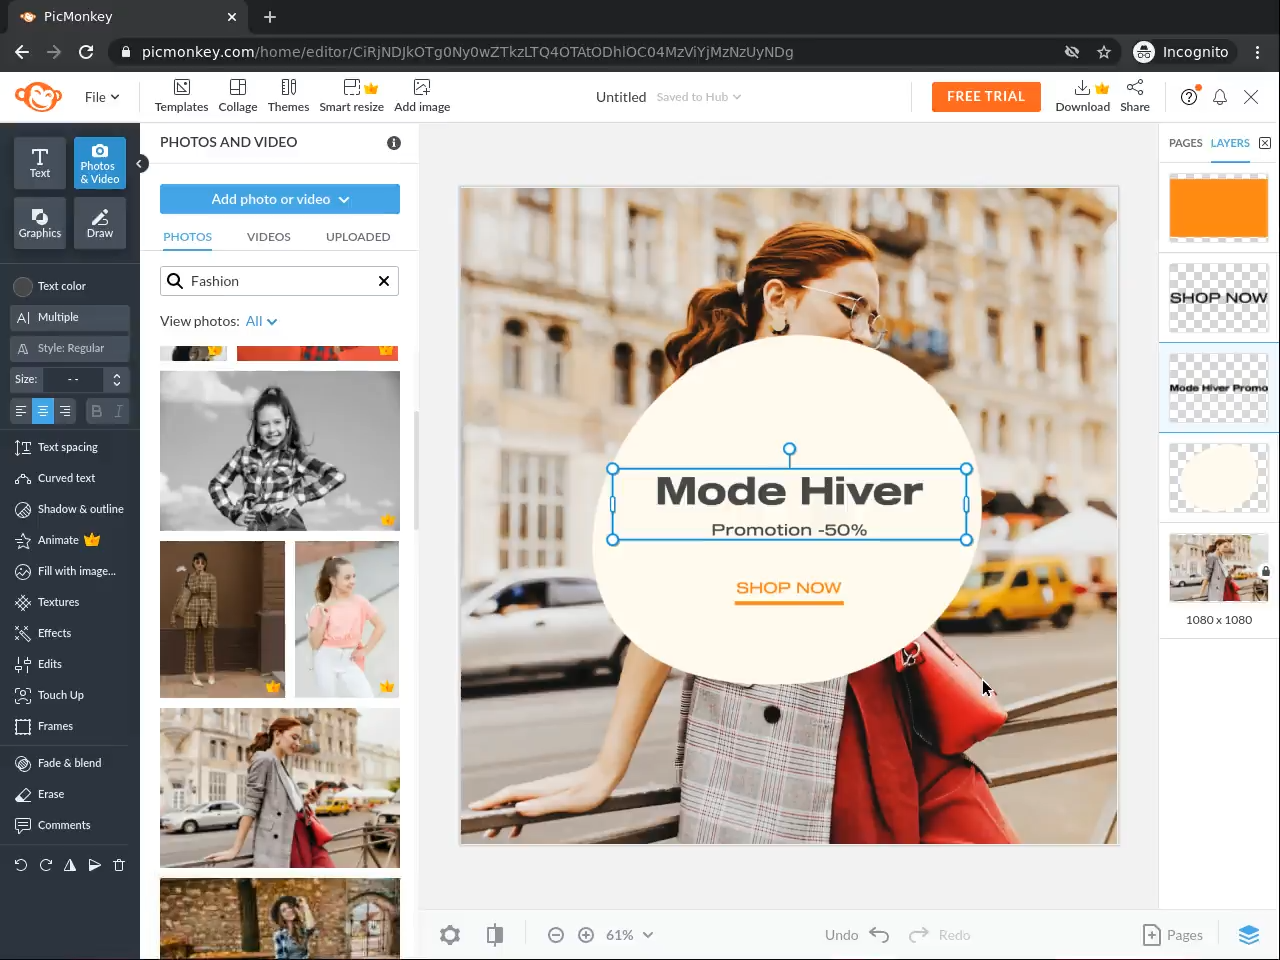Click the Pages button in the bottom bar
Image resolution: width=1280 pixels, height=960 pixels.
click(x=1173, y=935)
